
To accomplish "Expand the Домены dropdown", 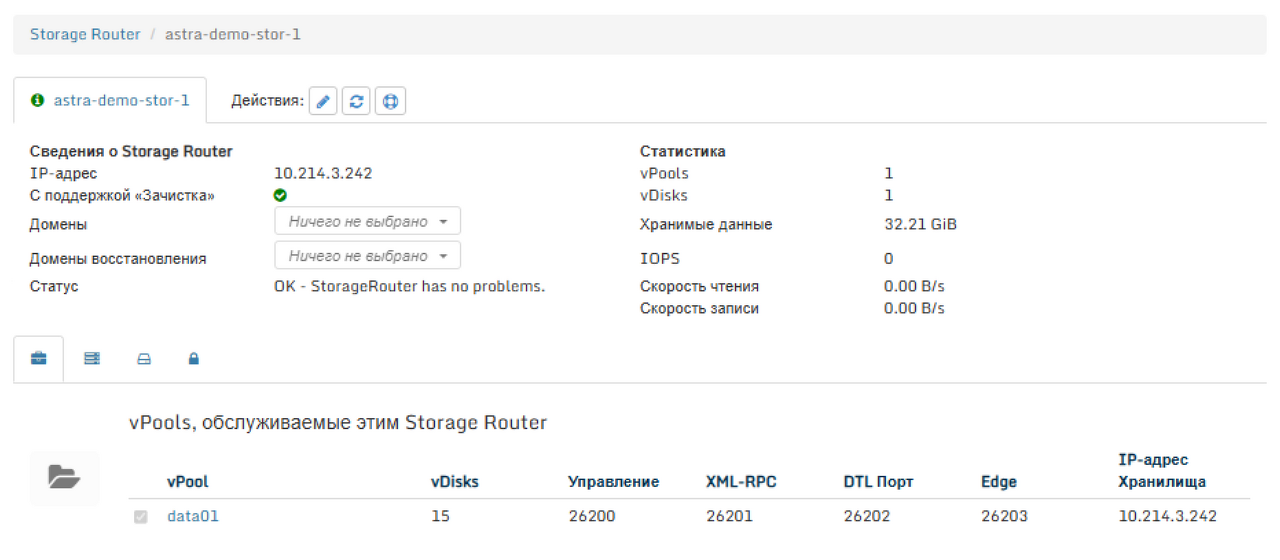I will coord(368,222).
